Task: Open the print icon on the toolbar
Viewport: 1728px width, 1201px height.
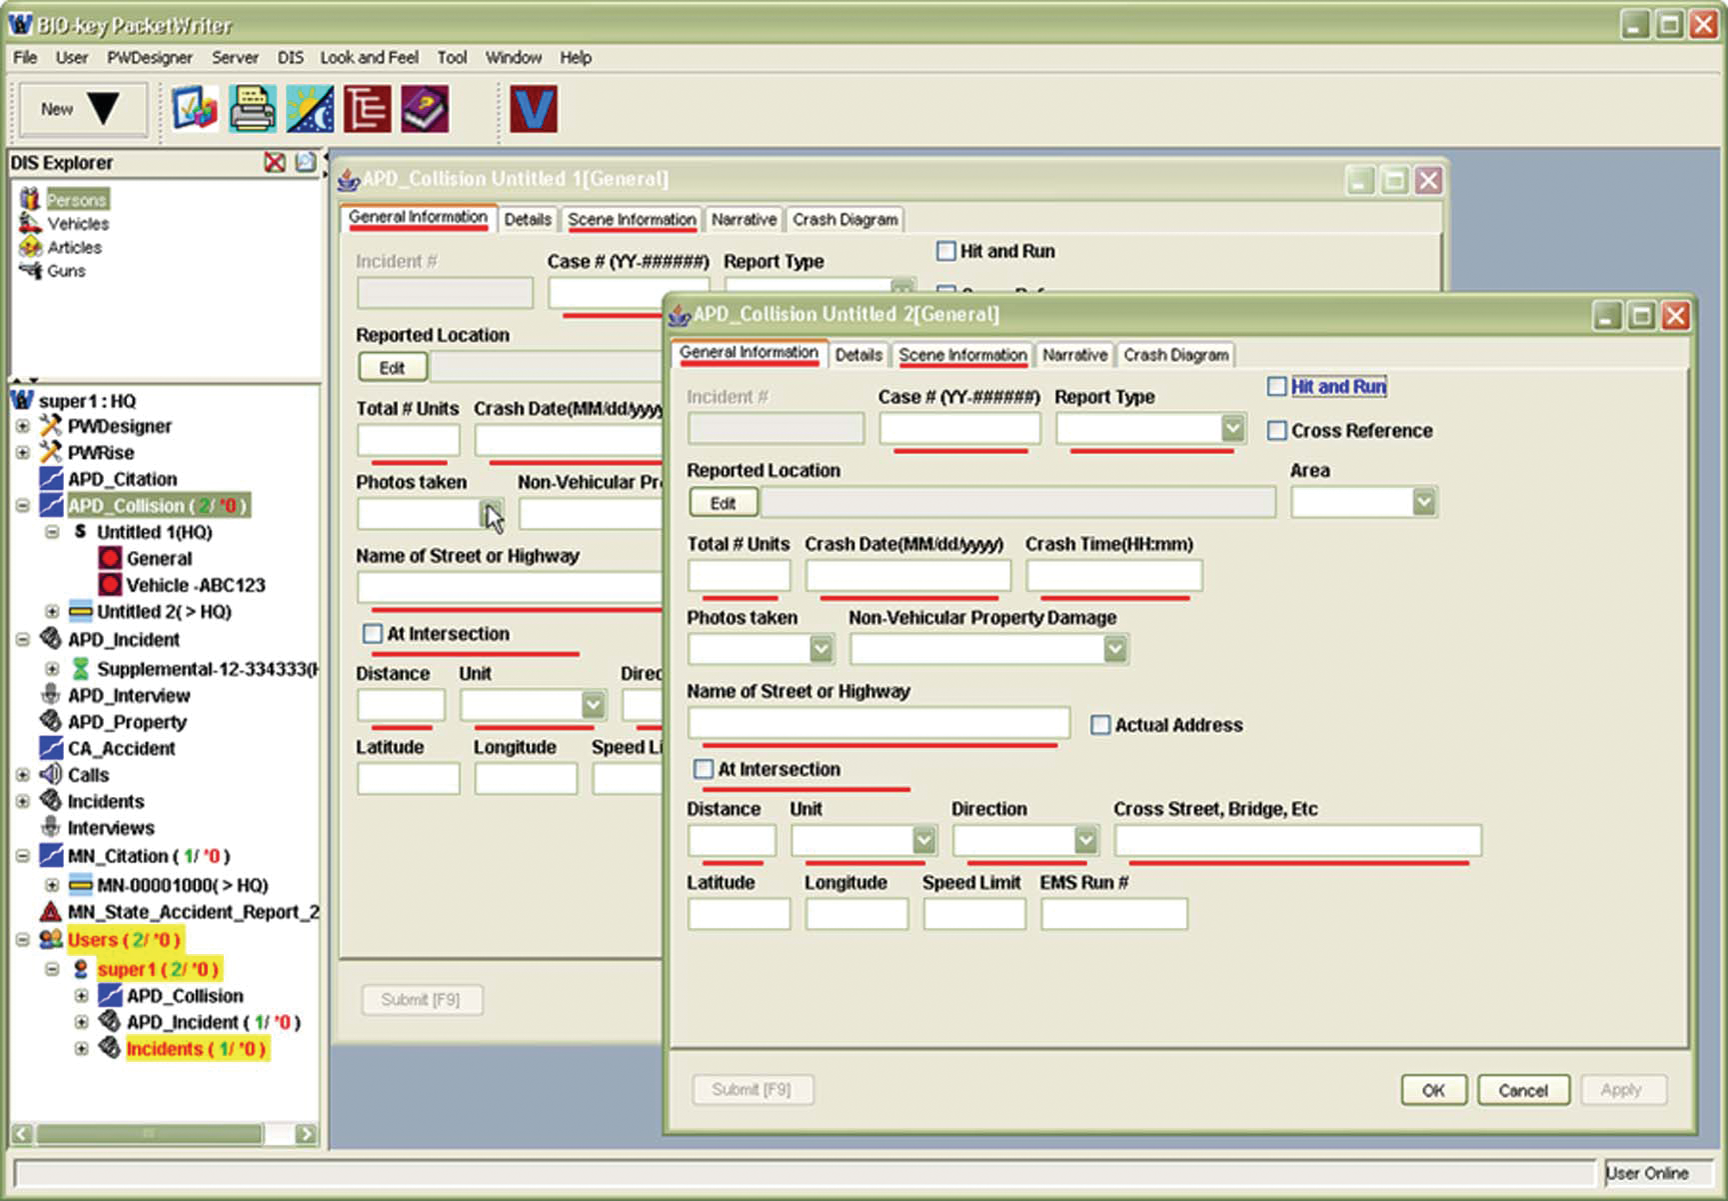Action: click(x=252, y=107)
